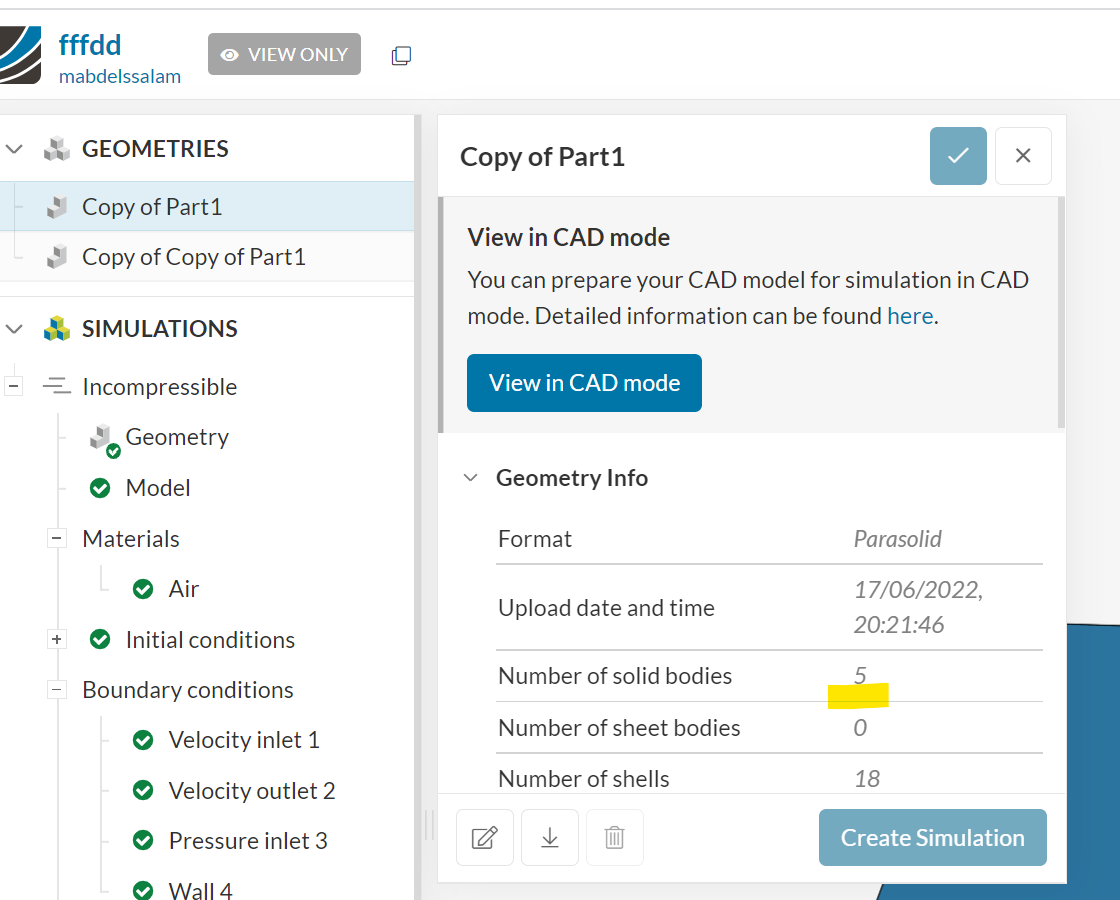1120x900 pixels.
Task: Select Copy of Copy of Part1 geometry
Action: [x=193, y=257]
